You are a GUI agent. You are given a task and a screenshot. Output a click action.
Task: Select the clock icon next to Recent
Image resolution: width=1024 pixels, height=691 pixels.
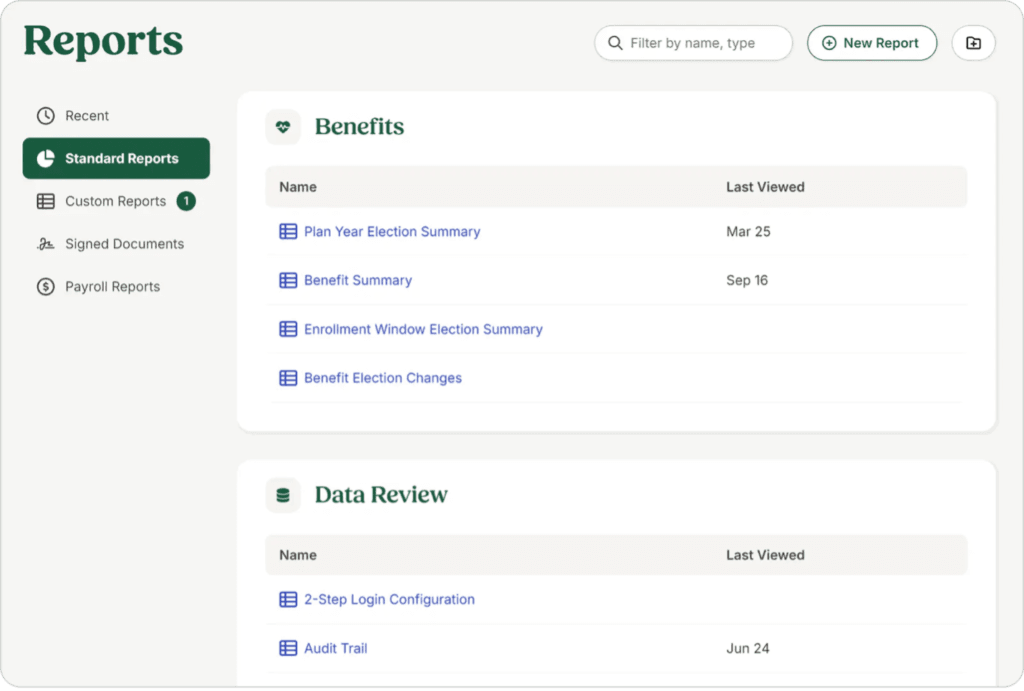pos(44,115)
